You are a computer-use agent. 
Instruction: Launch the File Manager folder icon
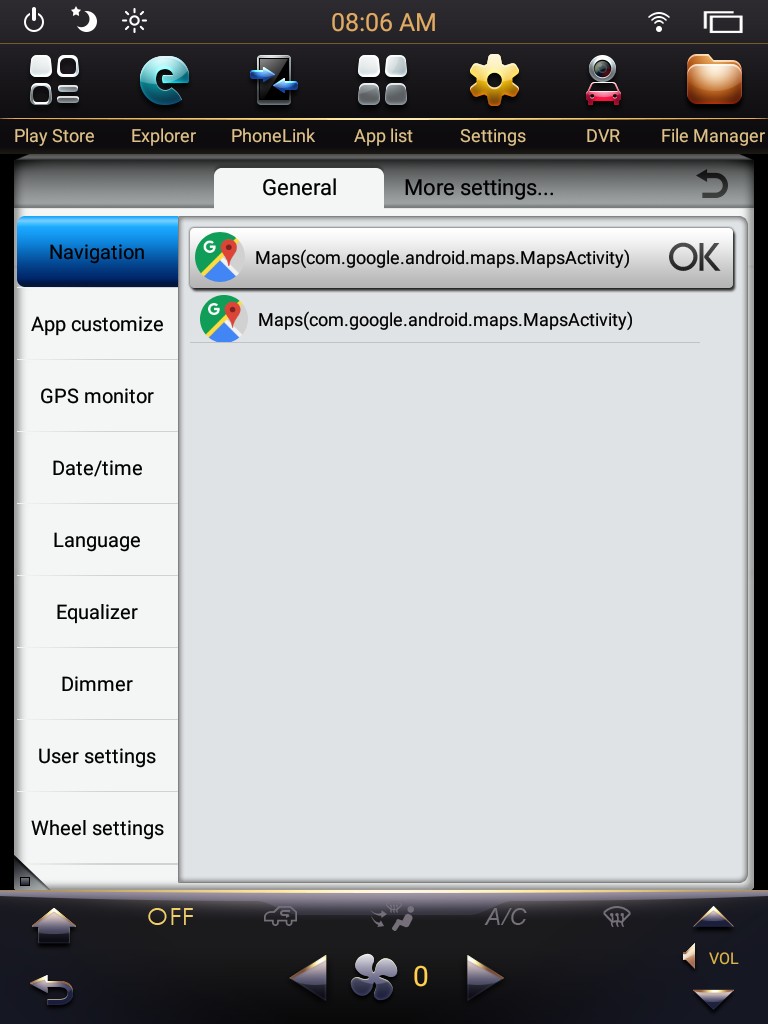[714, 80]
